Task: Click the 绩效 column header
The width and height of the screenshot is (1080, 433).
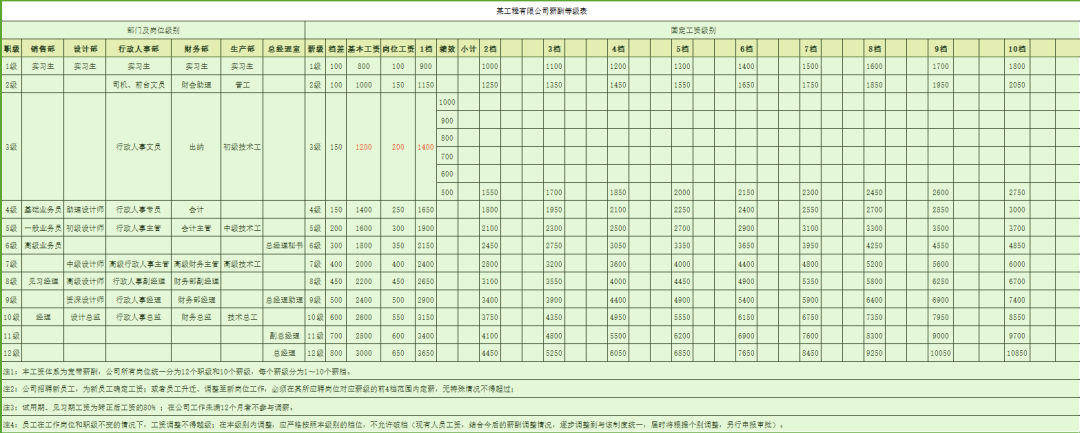Action: coord(447,48)
